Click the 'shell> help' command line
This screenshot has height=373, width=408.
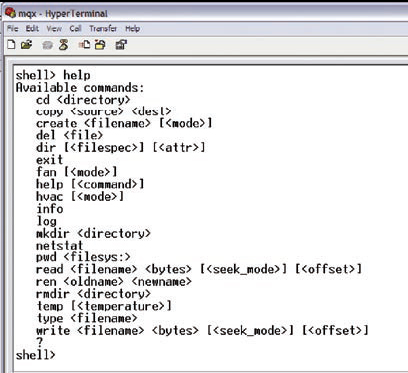53,75
